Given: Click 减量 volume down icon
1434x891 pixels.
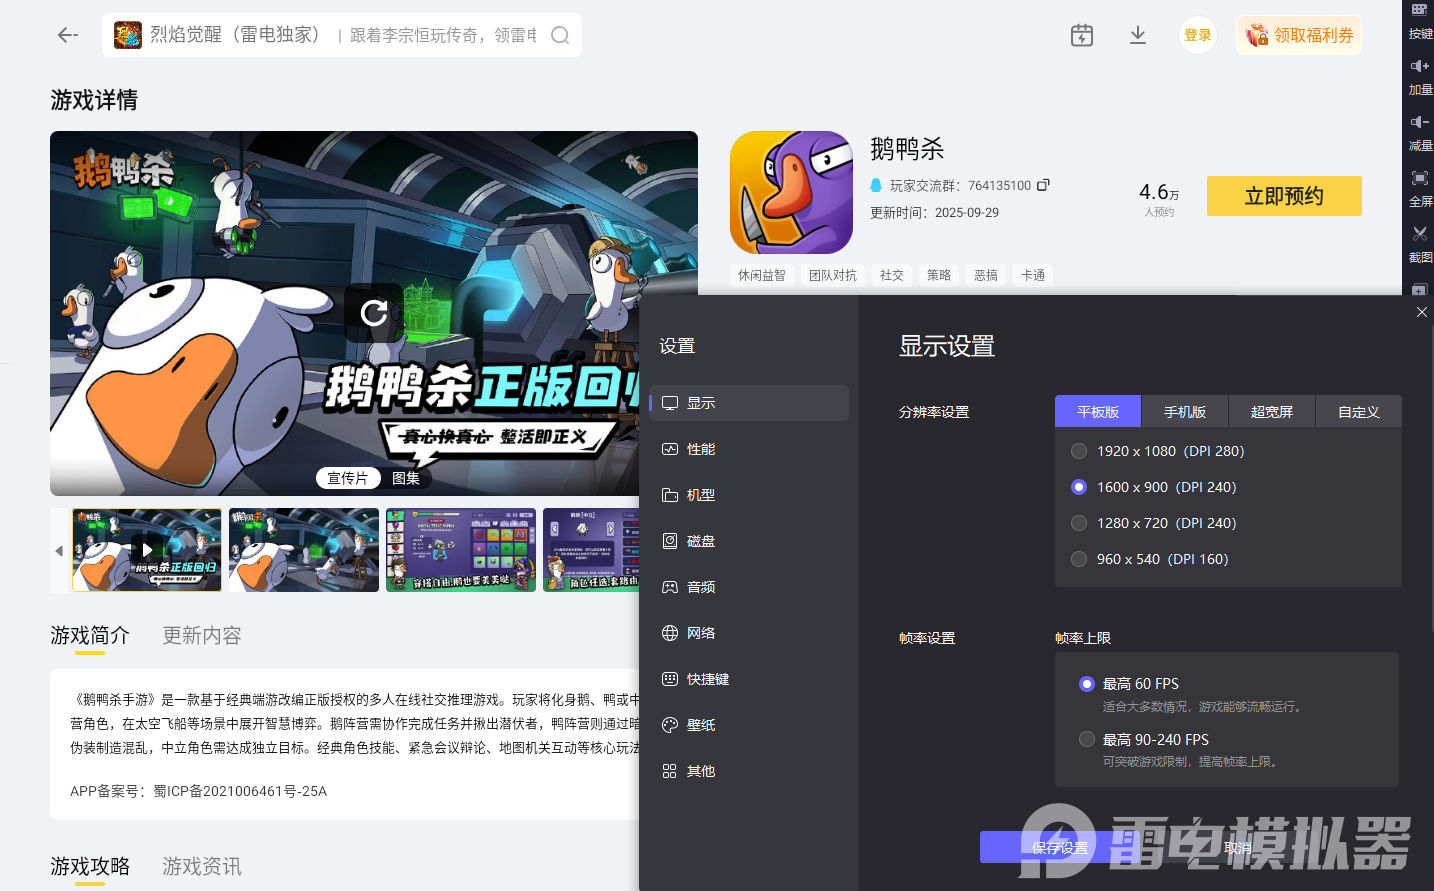Looking at the screenshot, I should [1420, 133].
